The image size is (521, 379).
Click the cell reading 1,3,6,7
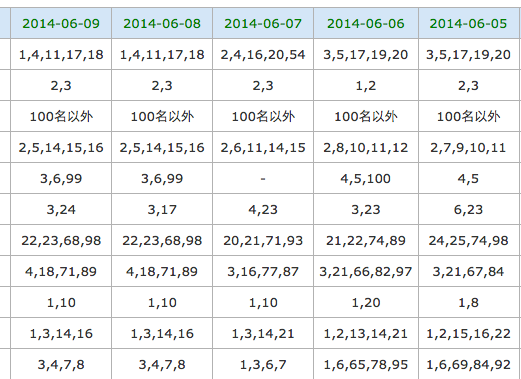[x=263, y=364]
